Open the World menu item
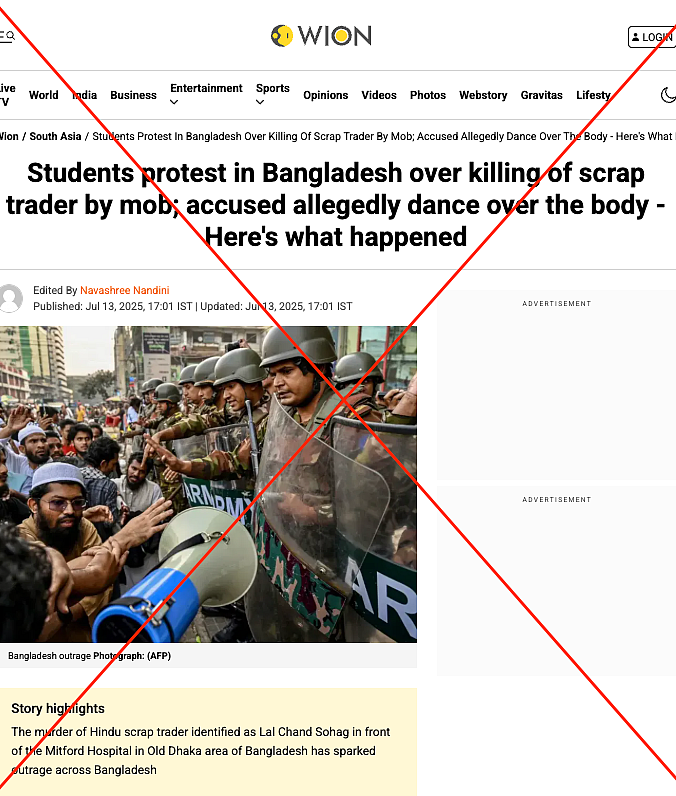The height and width of the screenshot is (796, 676). point(44,95)
